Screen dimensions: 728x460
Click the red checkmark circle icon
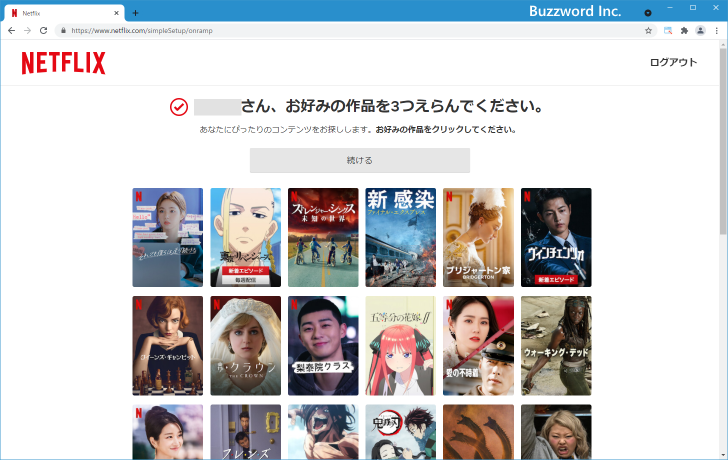click(x=179, y=107)
